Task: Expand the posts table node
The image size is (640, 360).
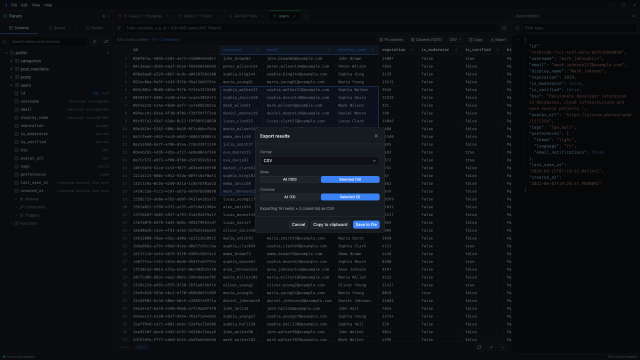Action: coord(11,77)
